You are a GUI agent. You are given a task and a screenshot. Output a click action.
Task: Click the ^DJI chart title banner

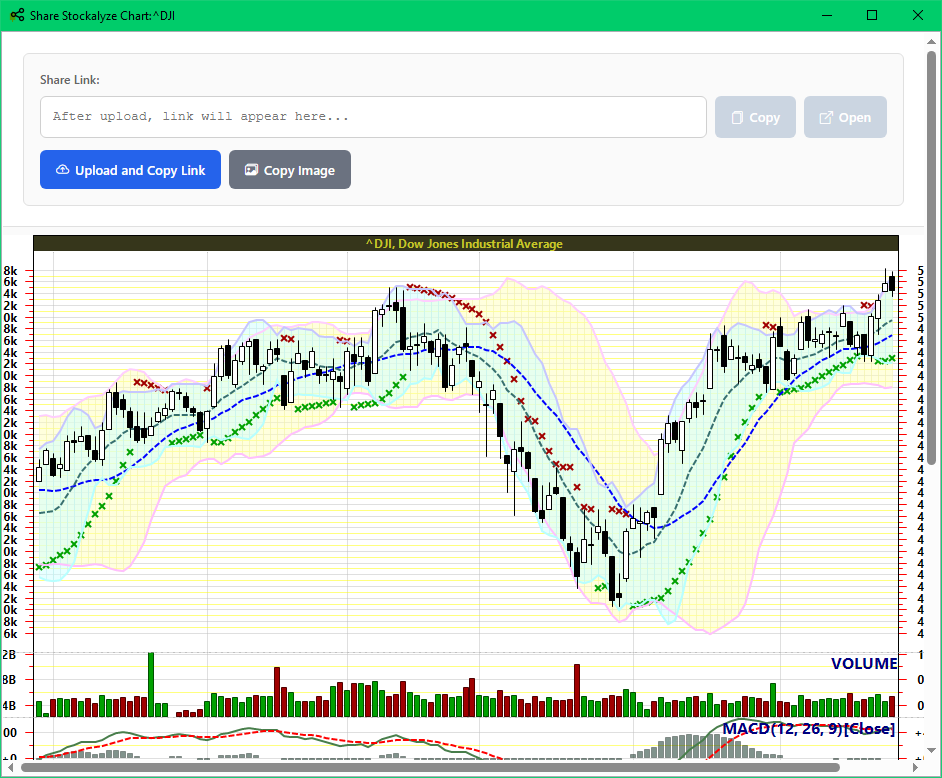pos(466,243)
